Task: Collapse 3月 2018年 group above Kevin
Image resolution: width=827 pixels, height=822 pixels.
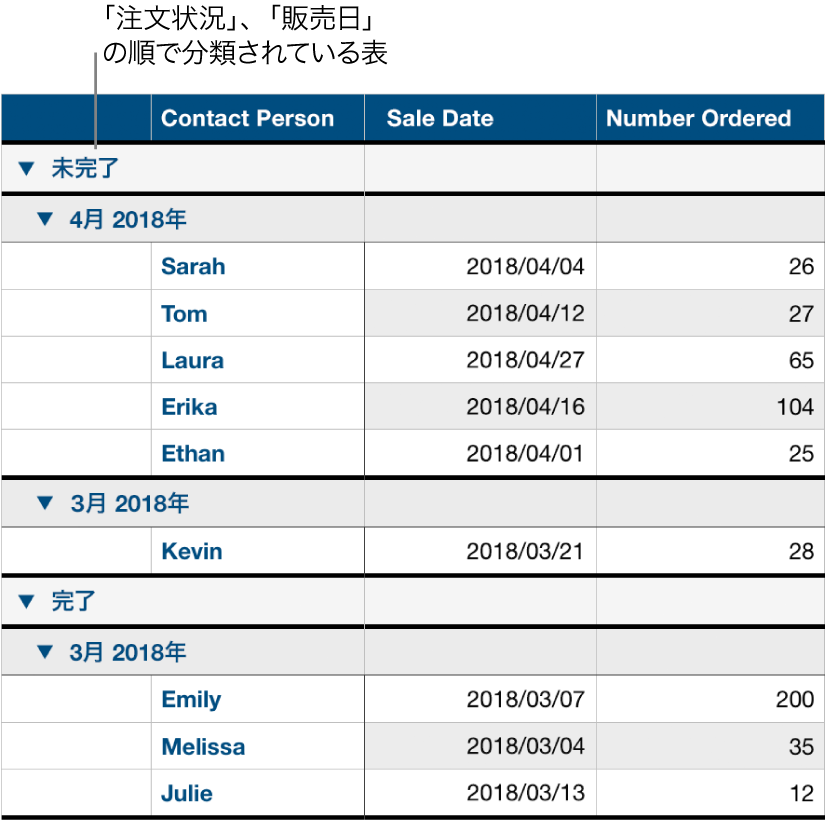Action: click(x=44, y=503)
